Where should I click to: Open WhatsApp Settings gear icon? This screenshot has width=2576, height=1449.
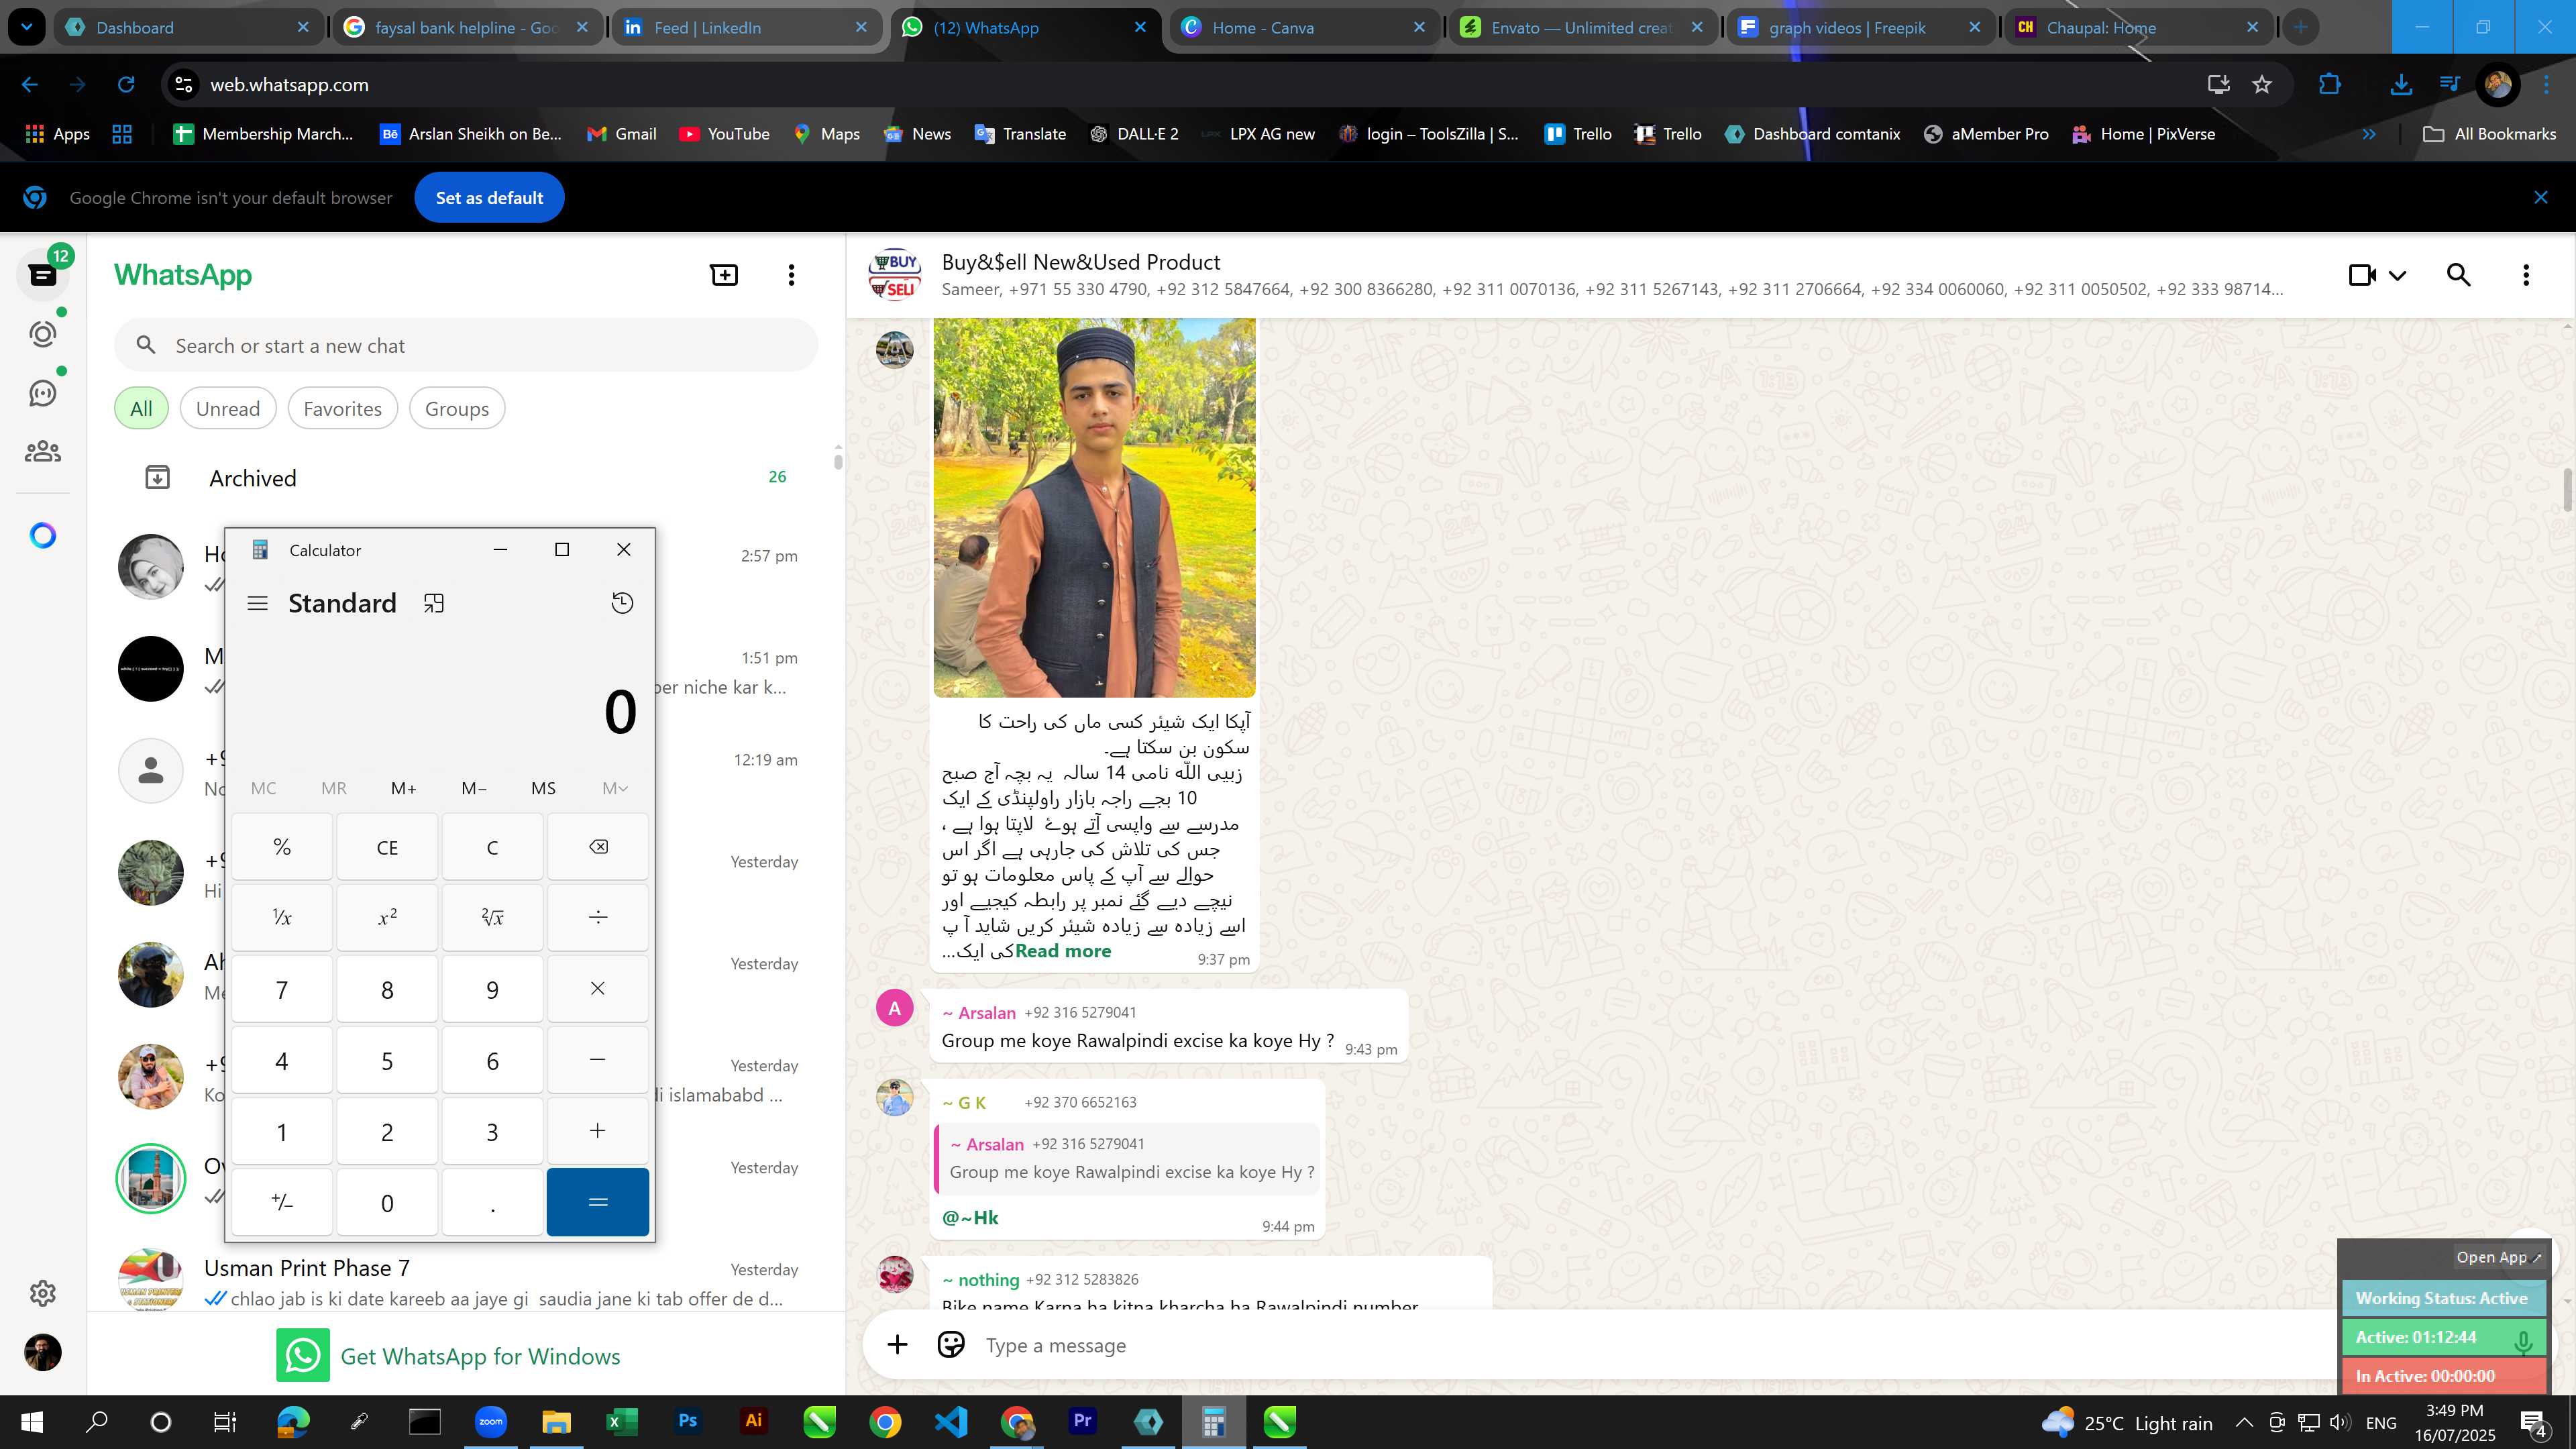point(42,1293)
